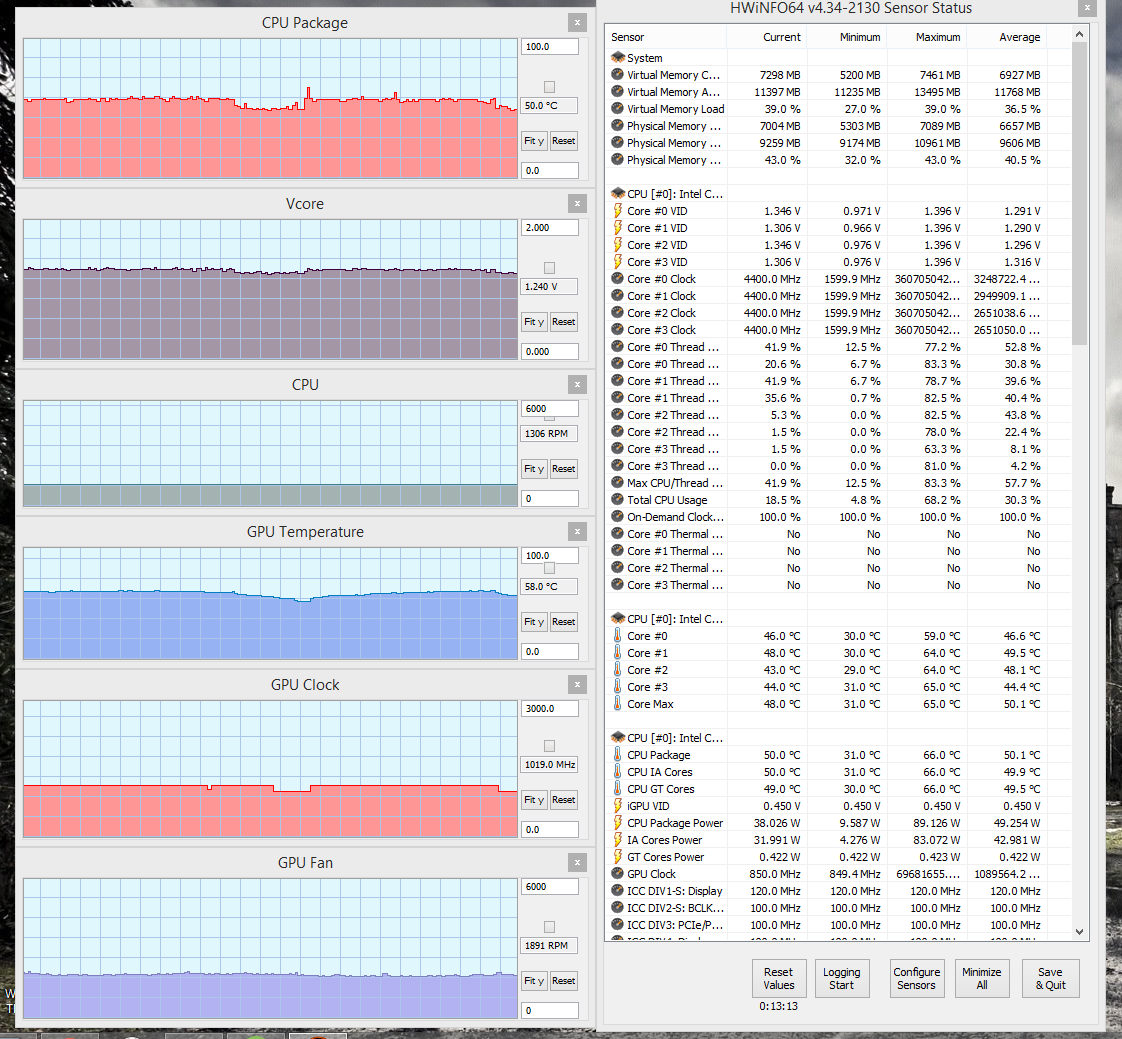The image size is (1122, 1039).
Task: Click the System sensor group icon
Action: click(x=618, y=57)
